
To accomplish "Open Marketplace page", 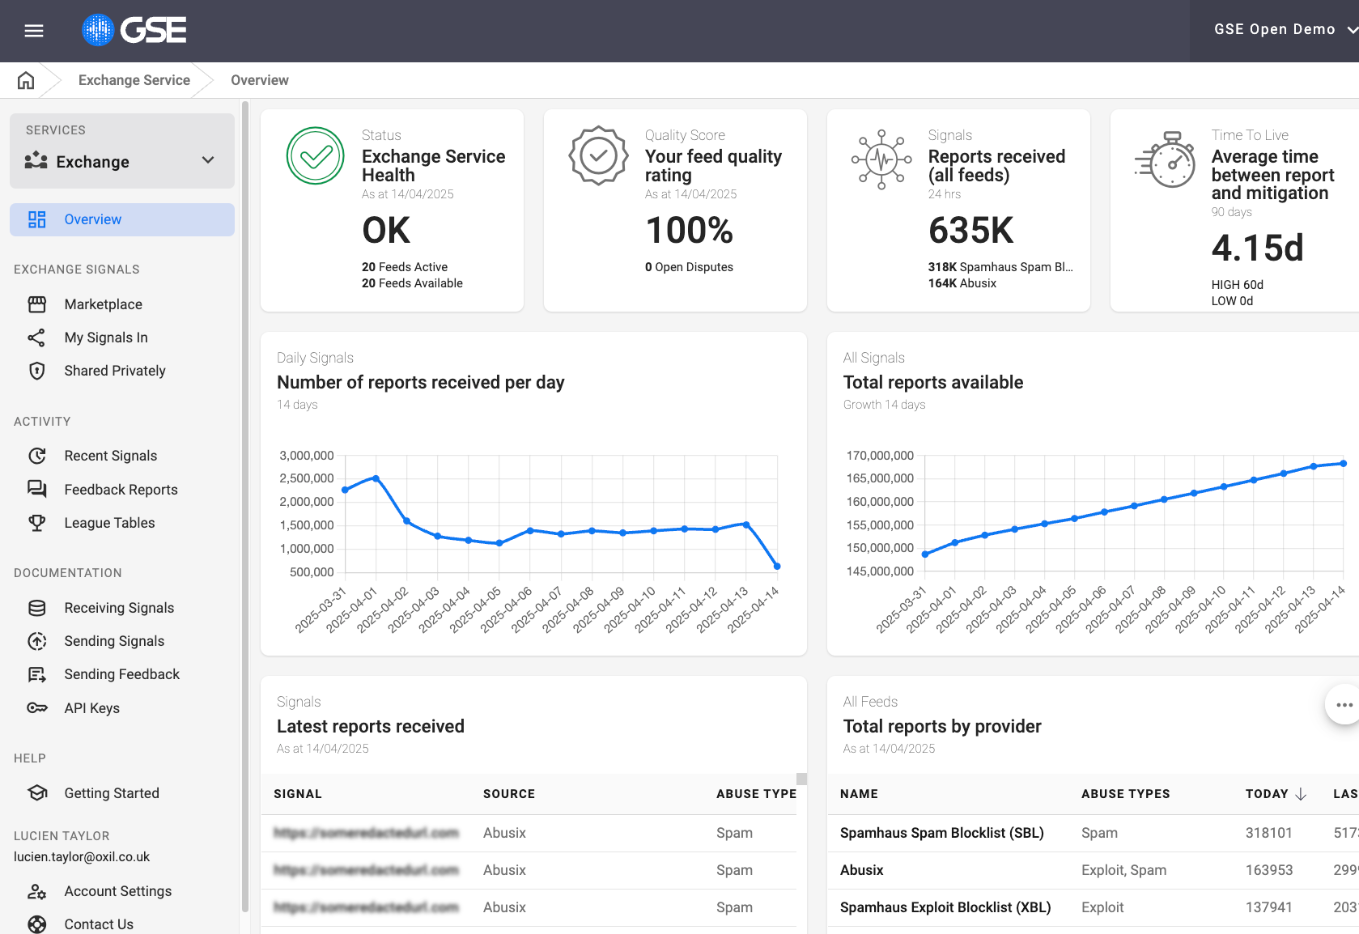I will [x=103, y=304].
